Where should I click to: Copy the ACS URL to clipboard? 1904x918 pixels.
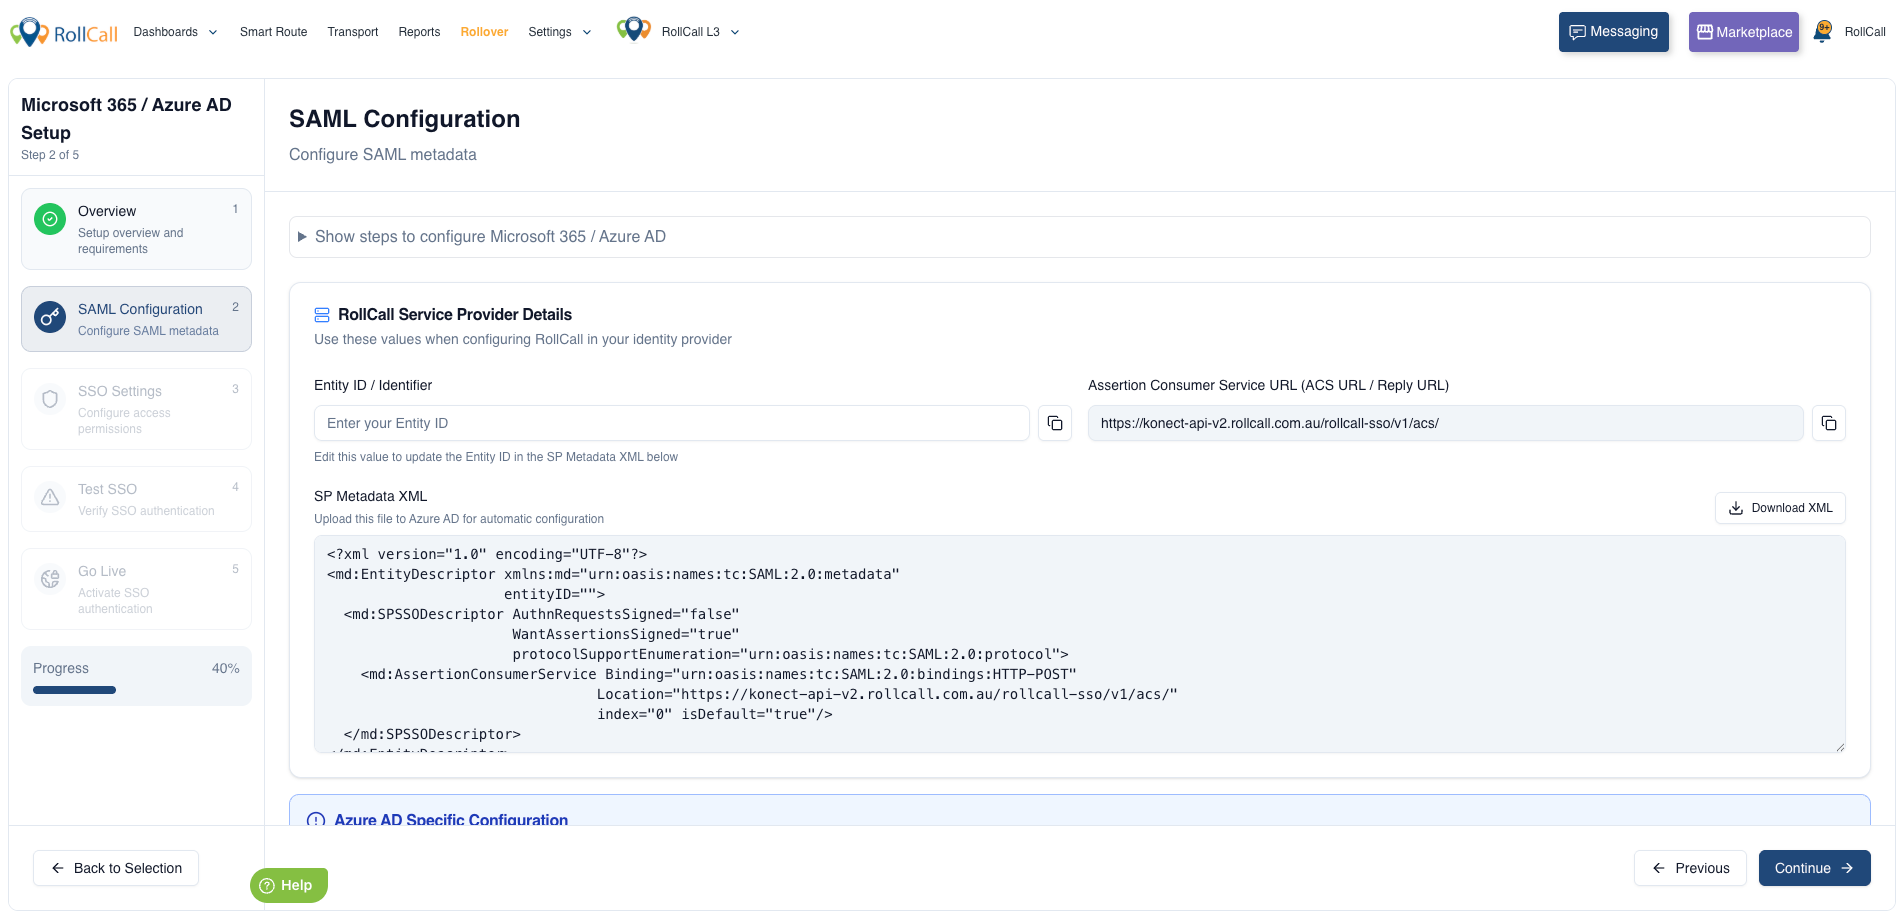[x=1829, y=423]
